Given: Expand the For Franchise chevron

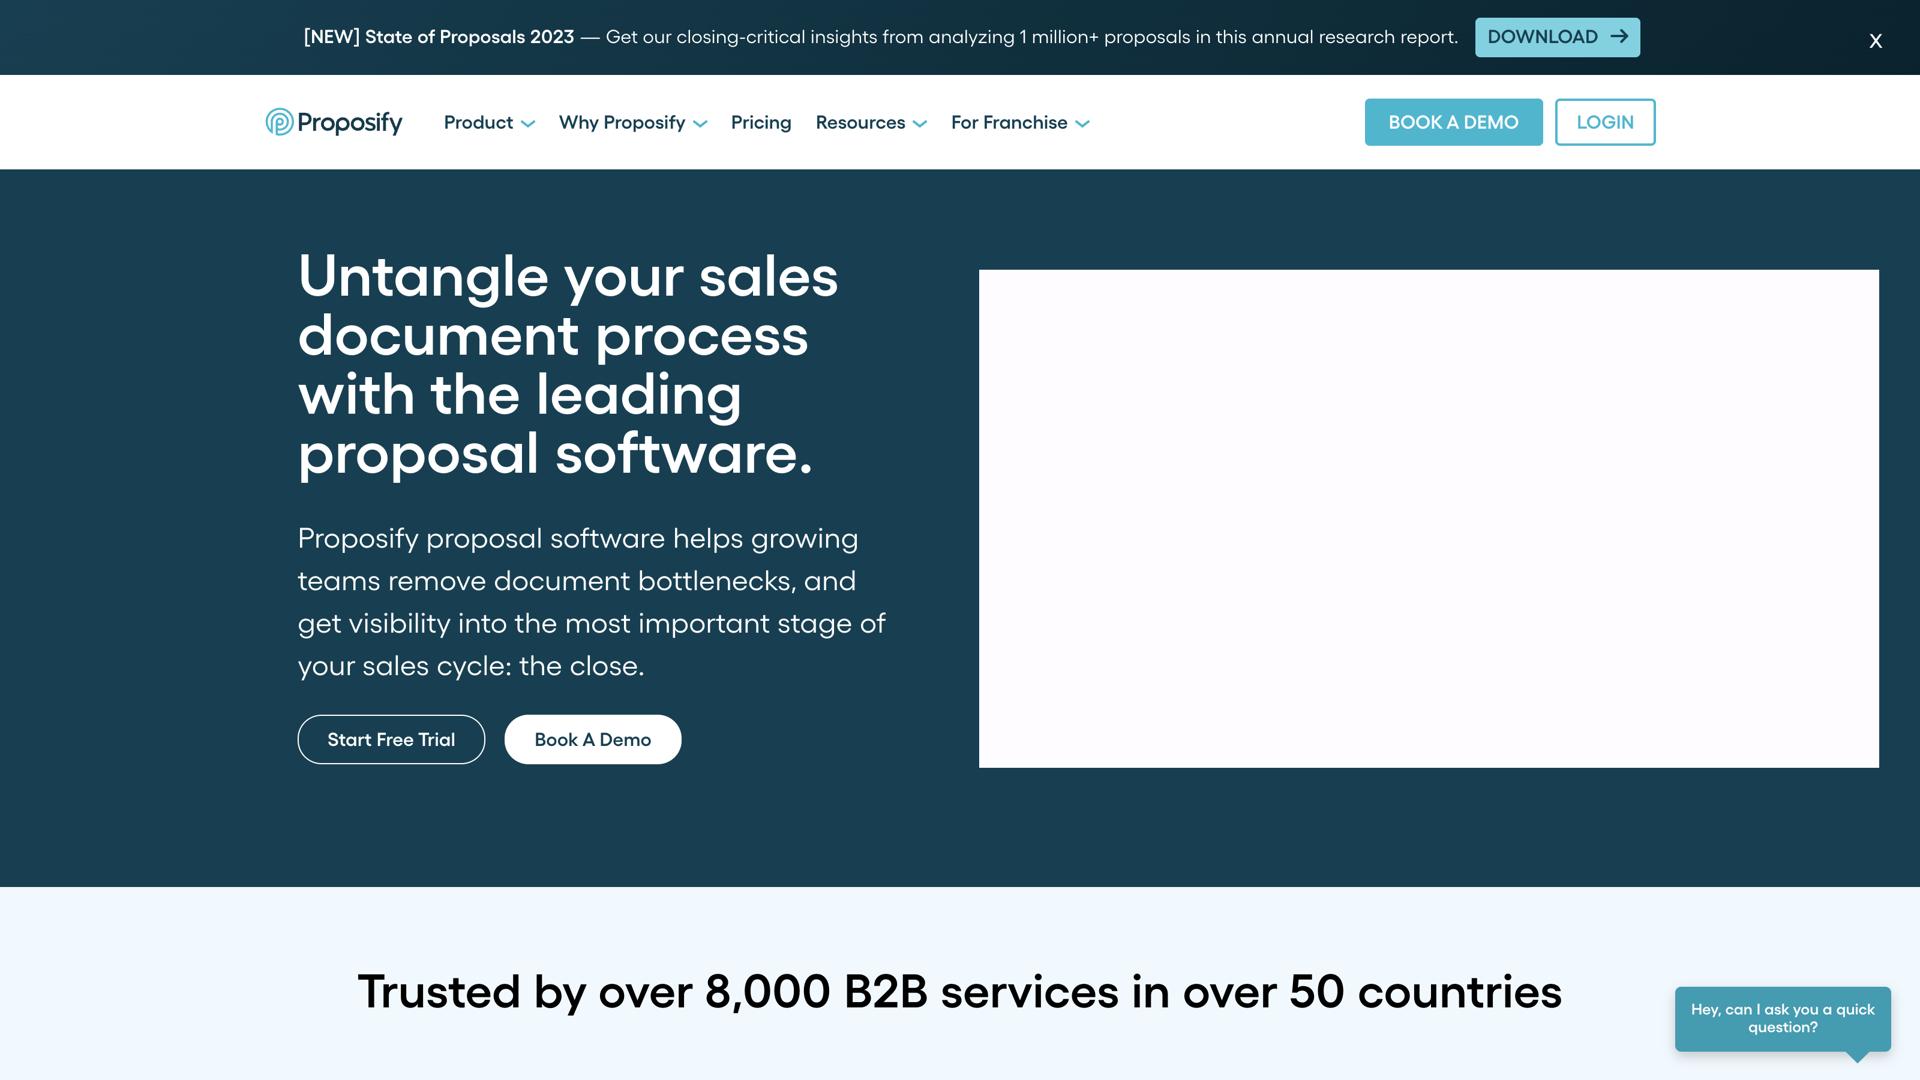Looking at the screenshot, I should click(1082, 124).
